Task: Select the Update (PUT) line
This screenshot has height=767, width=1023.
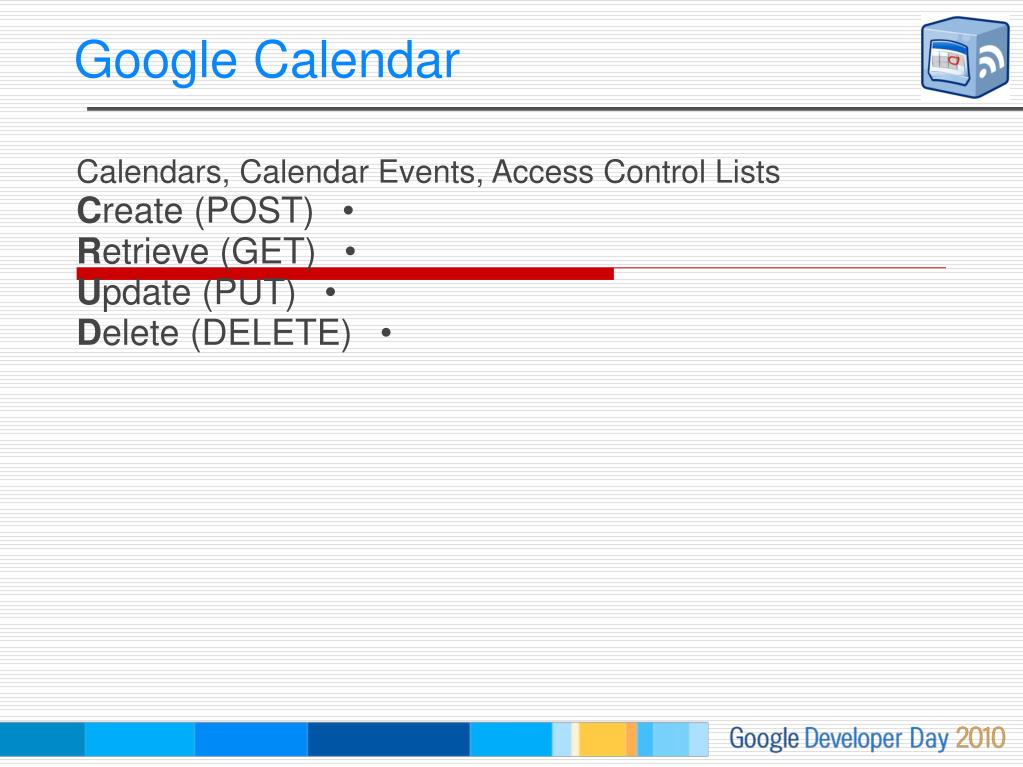Action: 186,293
